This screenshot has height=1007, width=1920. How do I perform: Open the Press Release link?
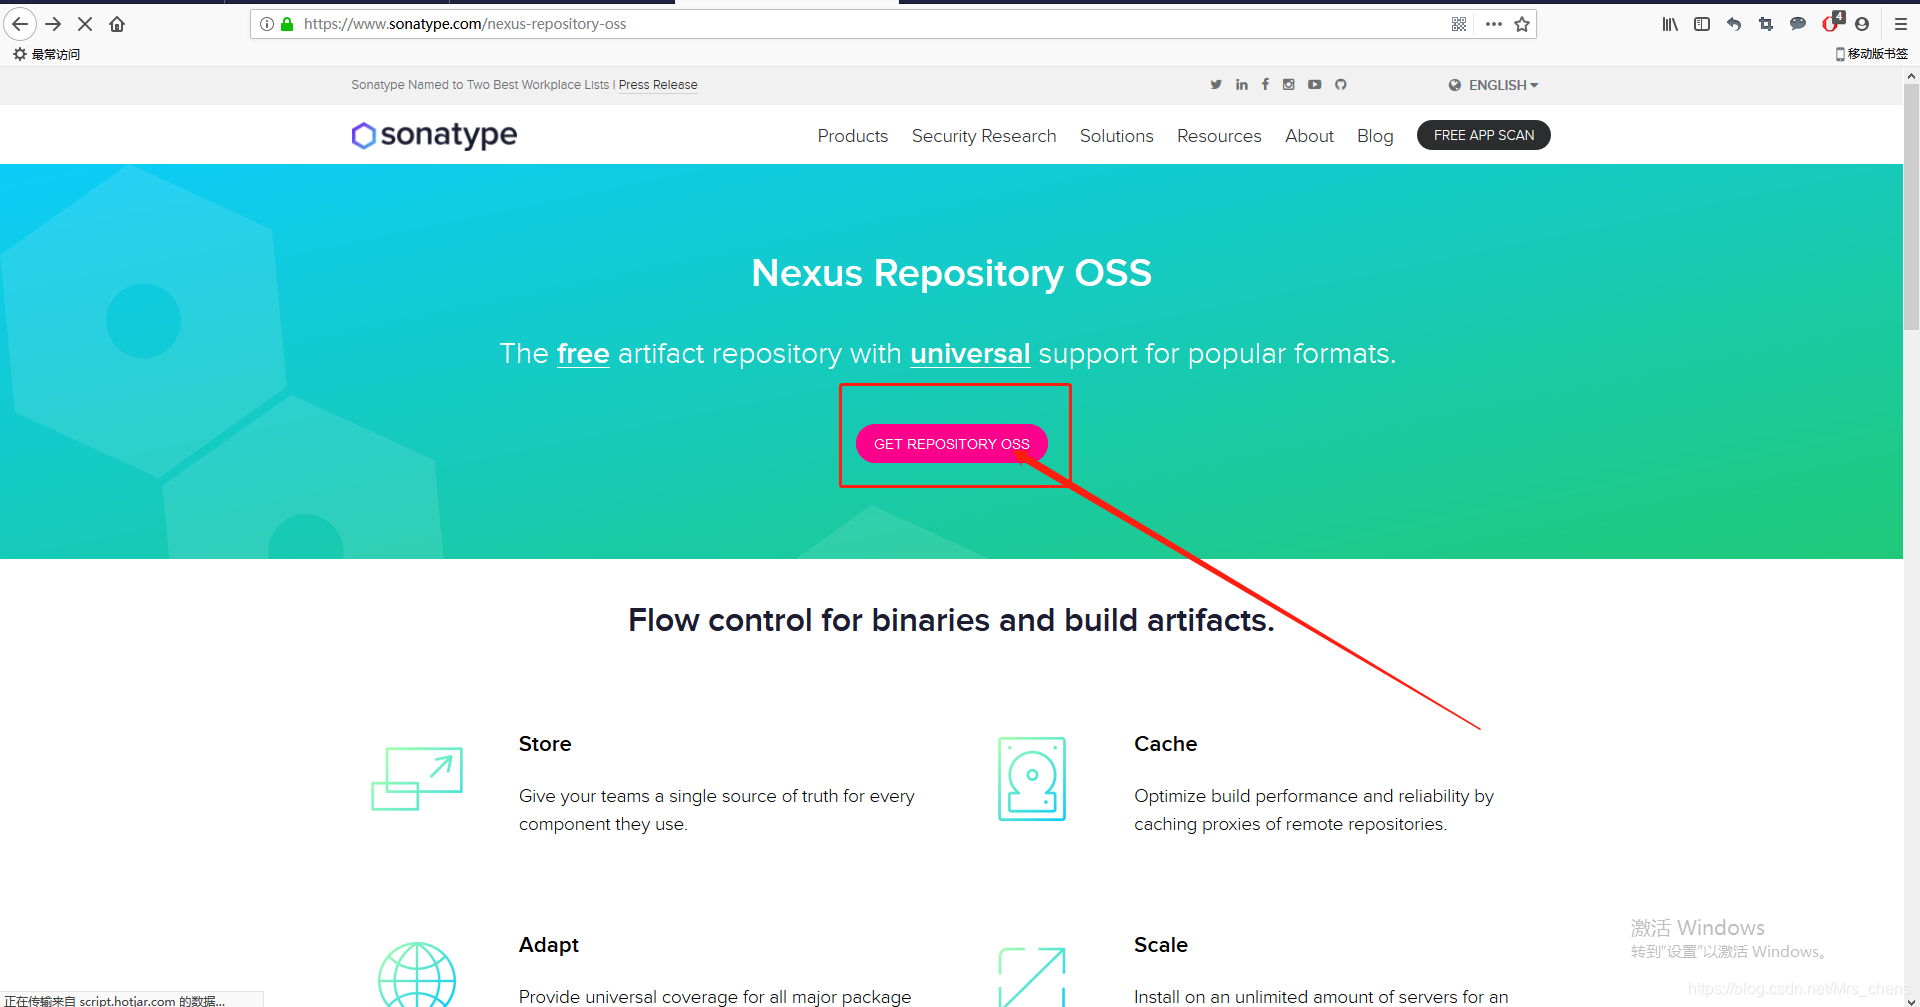click(x=658, y=85)
